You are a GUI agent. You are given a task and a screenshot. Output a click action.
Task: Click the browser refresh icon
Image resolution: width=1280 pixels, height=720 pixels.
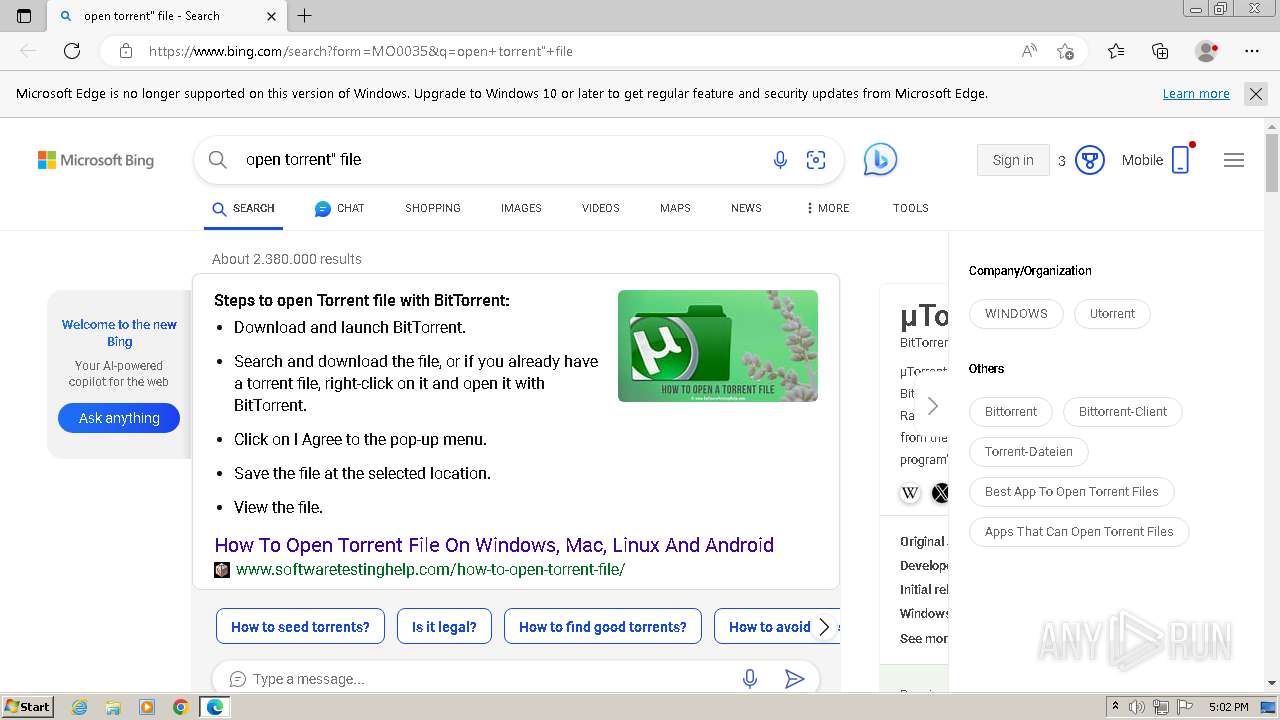pos(72,51)
